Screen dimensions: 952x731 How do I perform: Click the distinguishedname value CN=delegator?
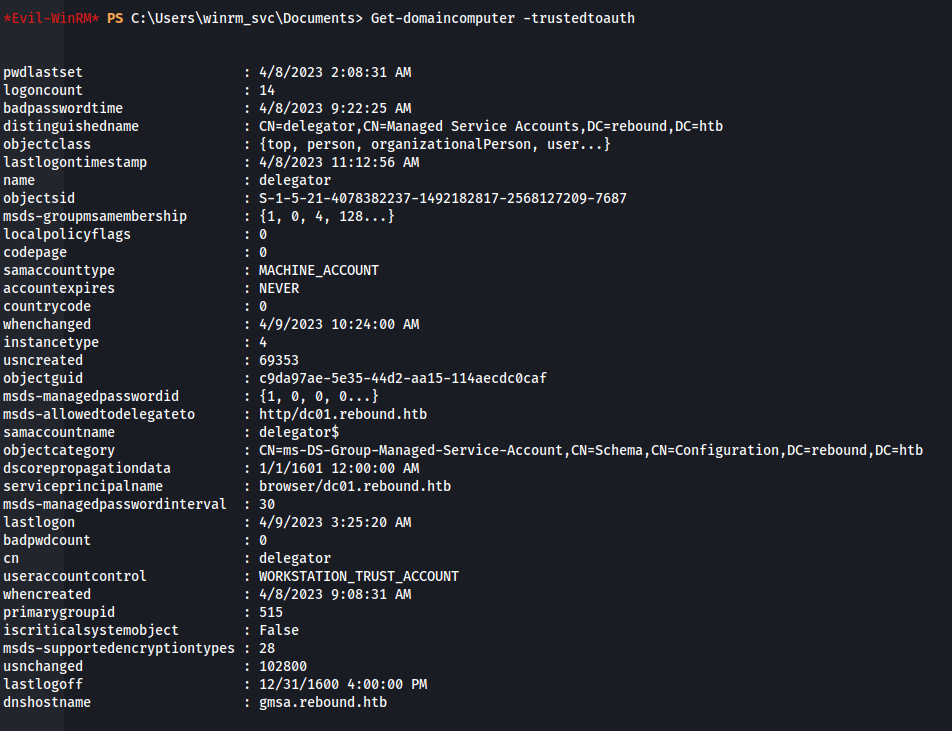click(490, 126)
